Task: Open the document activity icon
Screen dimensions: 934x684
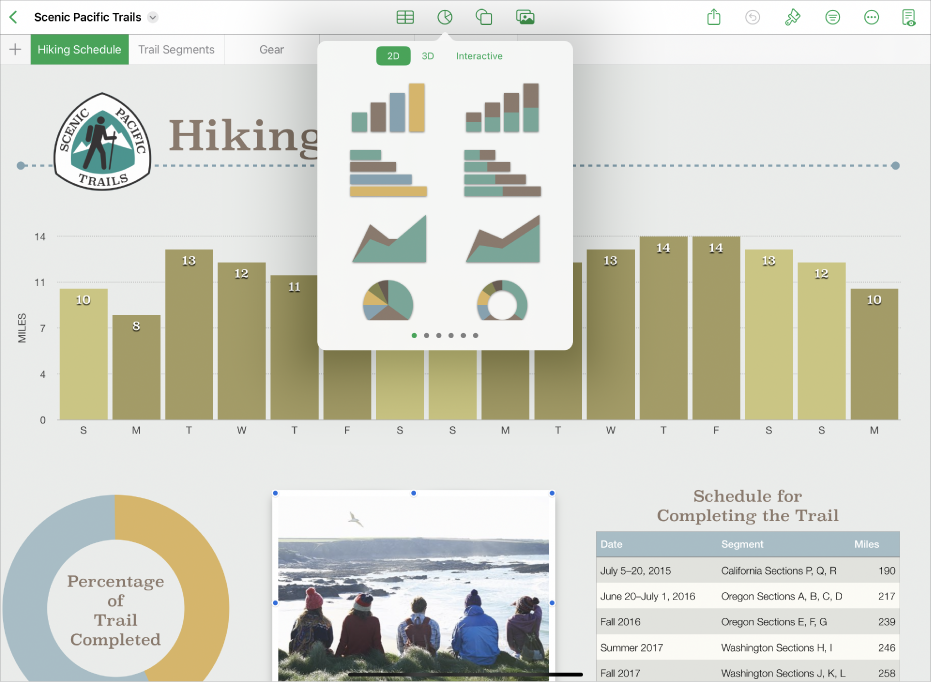Action: tap(909, 17)
